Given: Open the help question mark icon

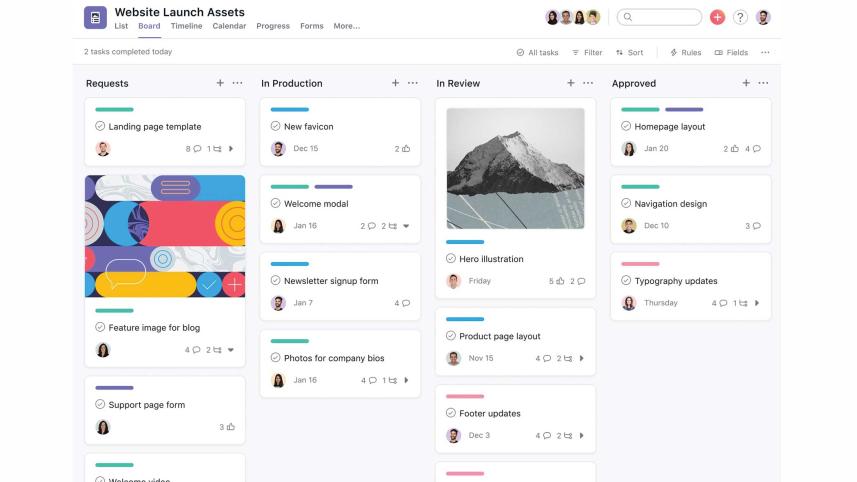Looking at the screenshot, I should 740,17.
